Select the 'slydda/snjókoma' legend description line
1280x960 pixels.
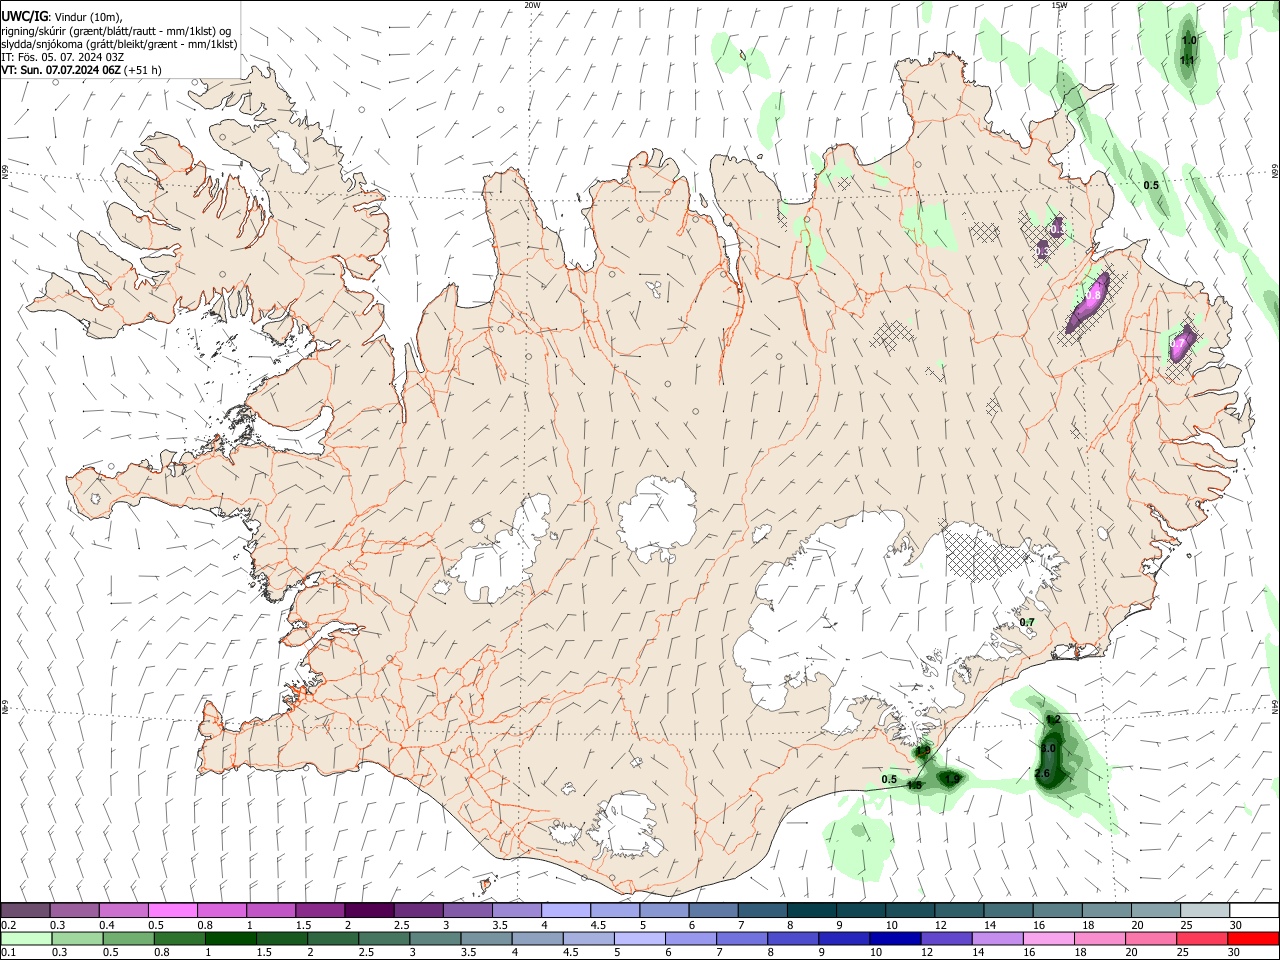(x=120, y=44)
